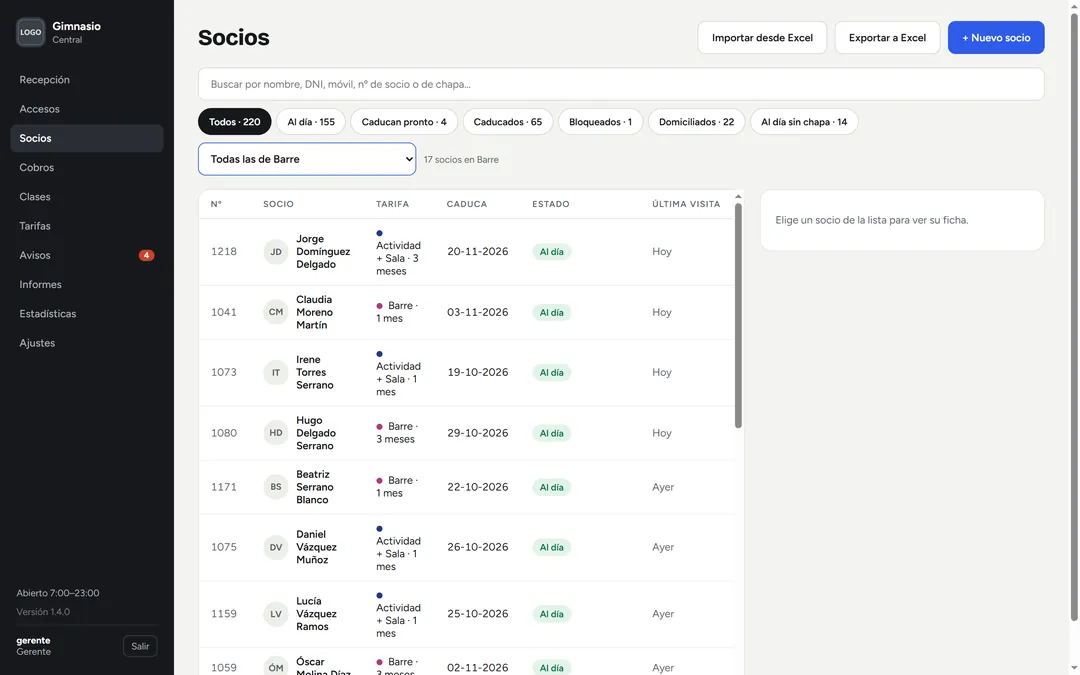Select member Beatriz Serrano Blanco
Image resolution: width=1080 pixels, height=675 pixels.
(x=315, y=487)
